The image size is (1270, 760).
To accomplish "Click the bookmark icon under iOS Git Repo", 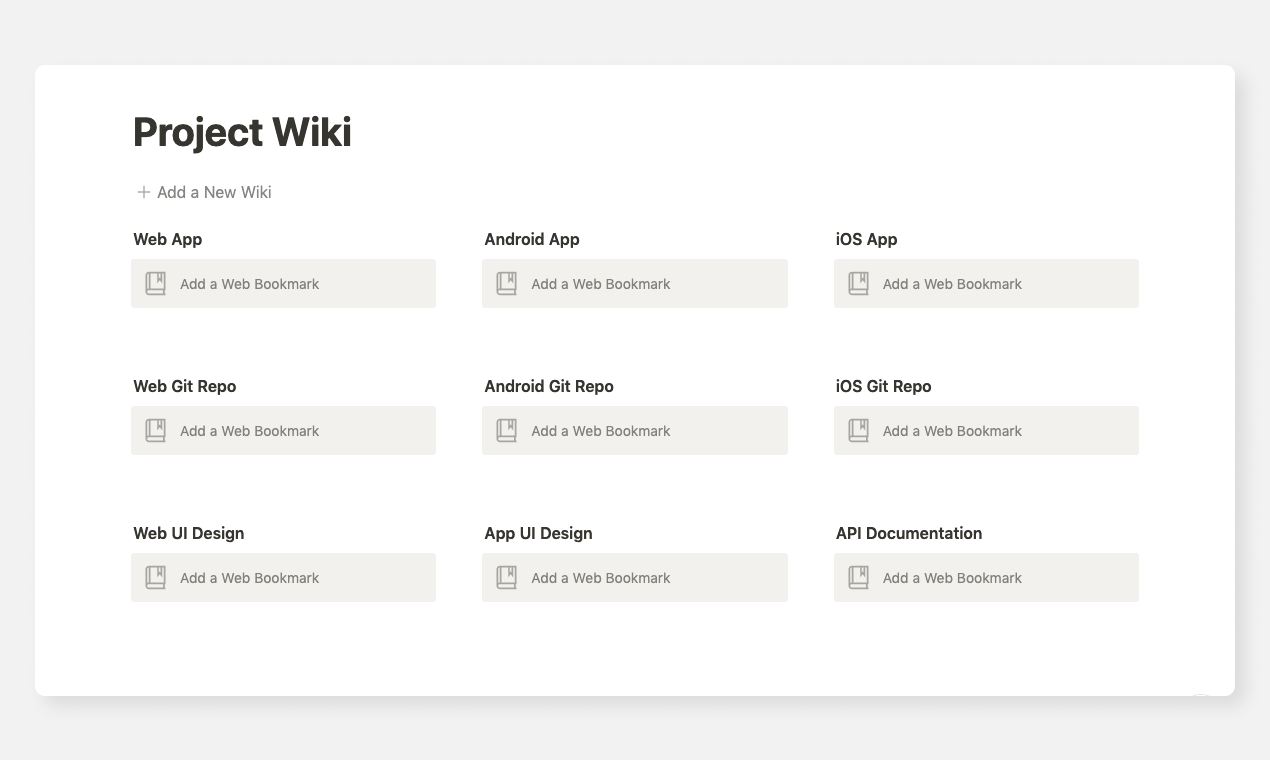I will tap(858, 430).
